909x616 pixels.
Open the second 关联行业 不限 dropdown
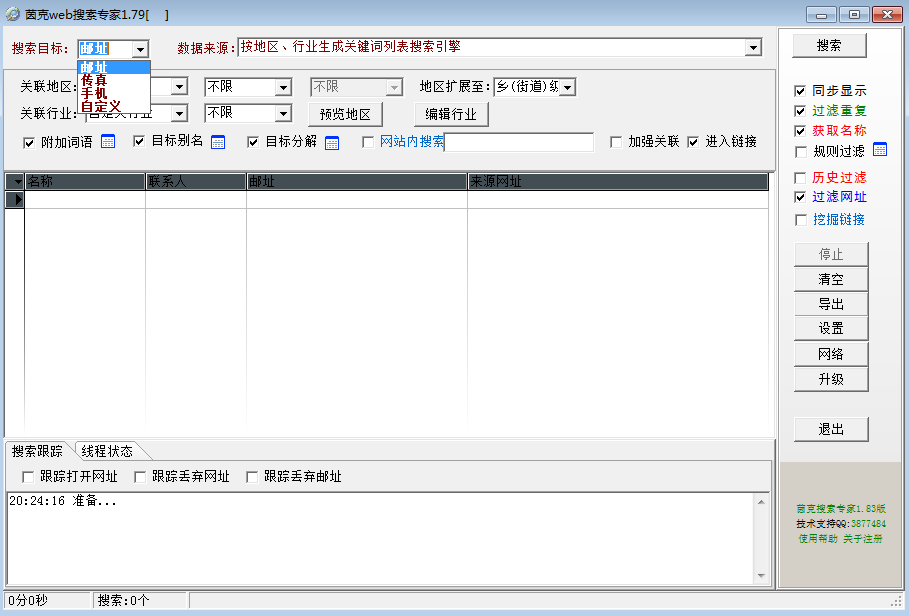[x=283, y=114]
